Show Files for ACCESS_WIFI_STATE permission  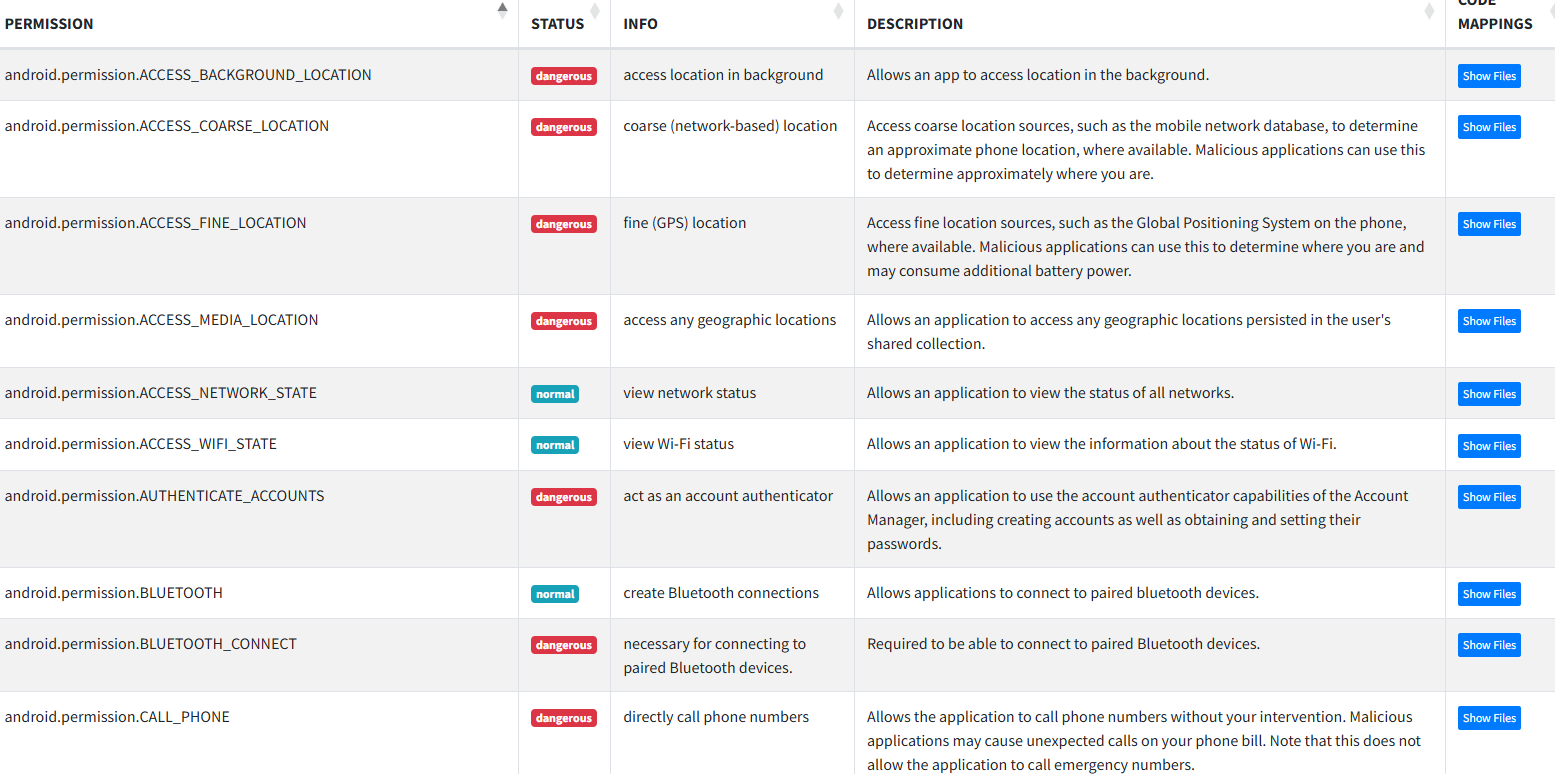pyautogui.click(x=1489, y=446)
